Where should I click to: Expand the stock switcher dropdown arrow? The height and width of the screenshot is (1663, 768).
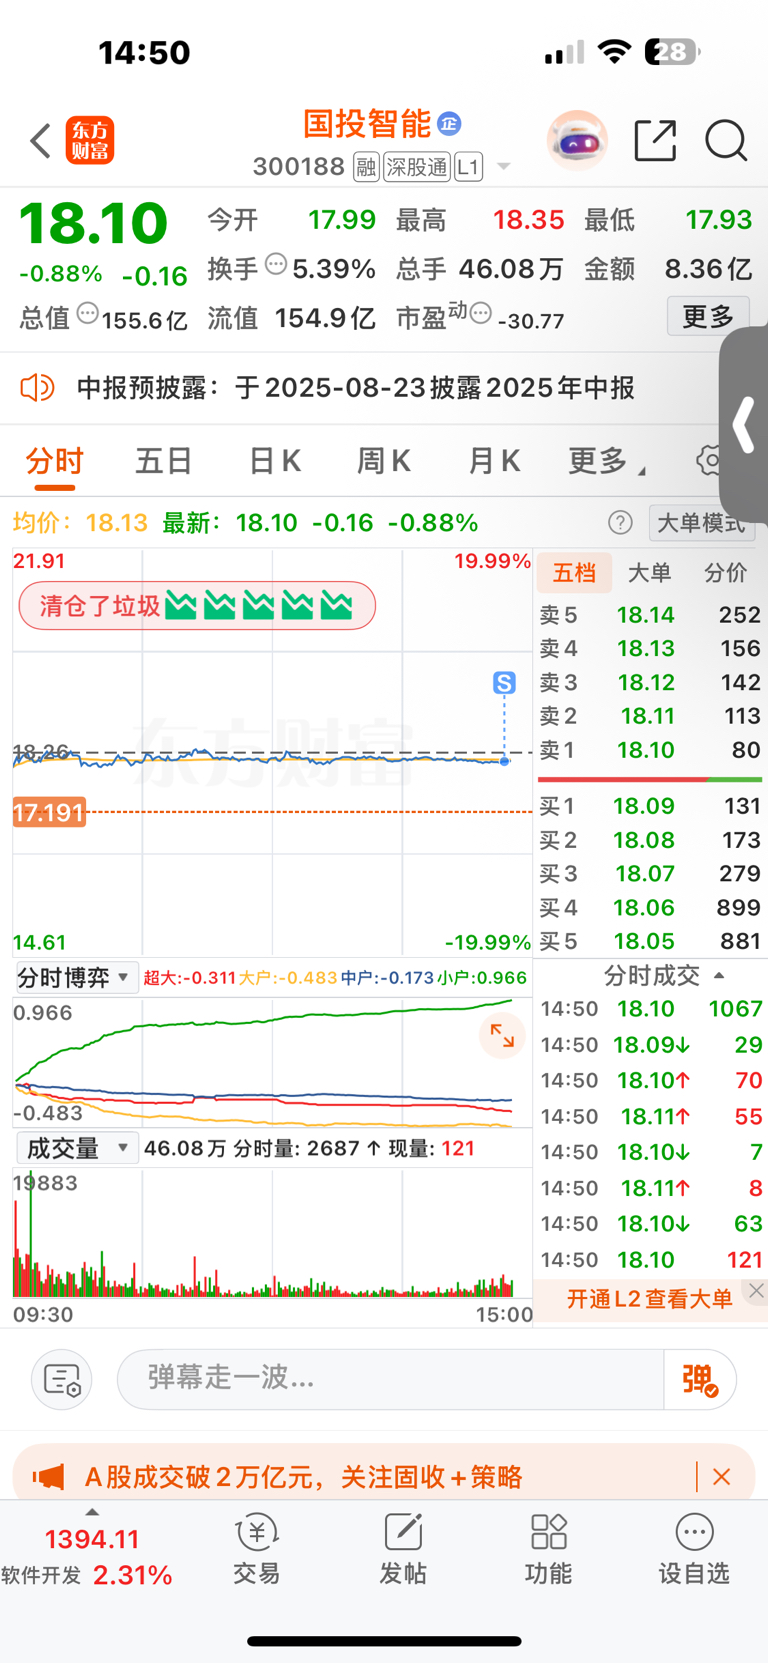pyautogui.click(x=503, y=167)
